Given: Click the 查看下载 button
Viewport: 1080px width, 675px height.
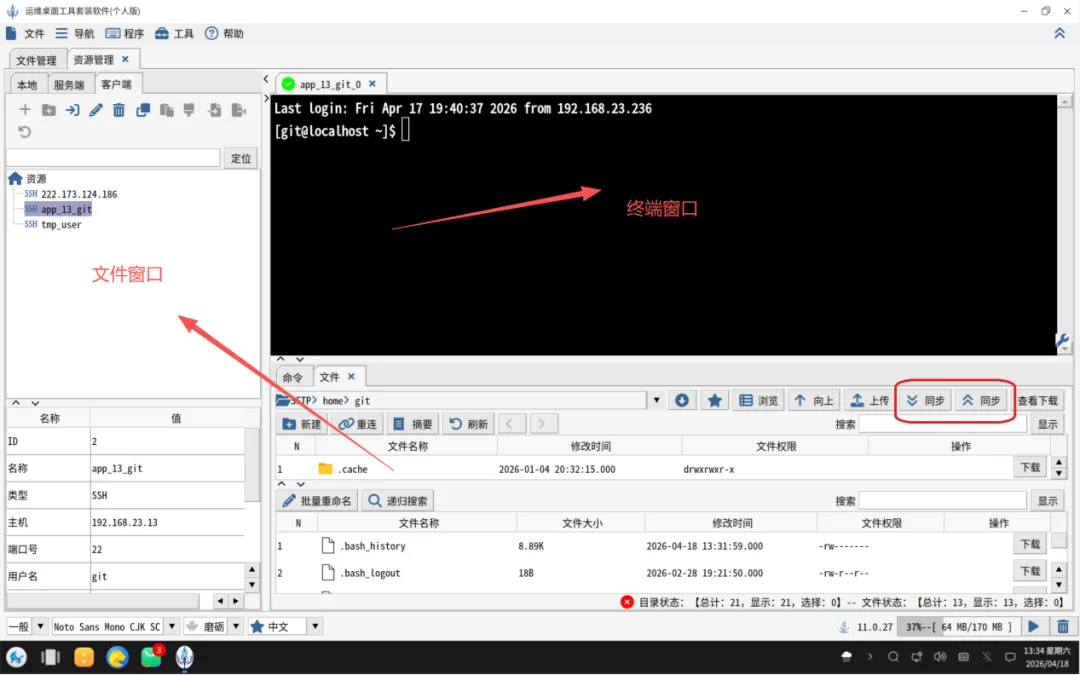Looking at the screenshot, I should 1038,400.
